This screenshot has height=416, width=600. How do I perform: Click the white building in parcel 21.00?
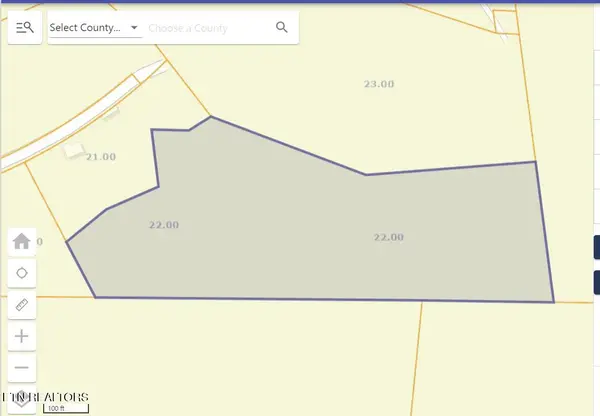(x=74, y=151)
